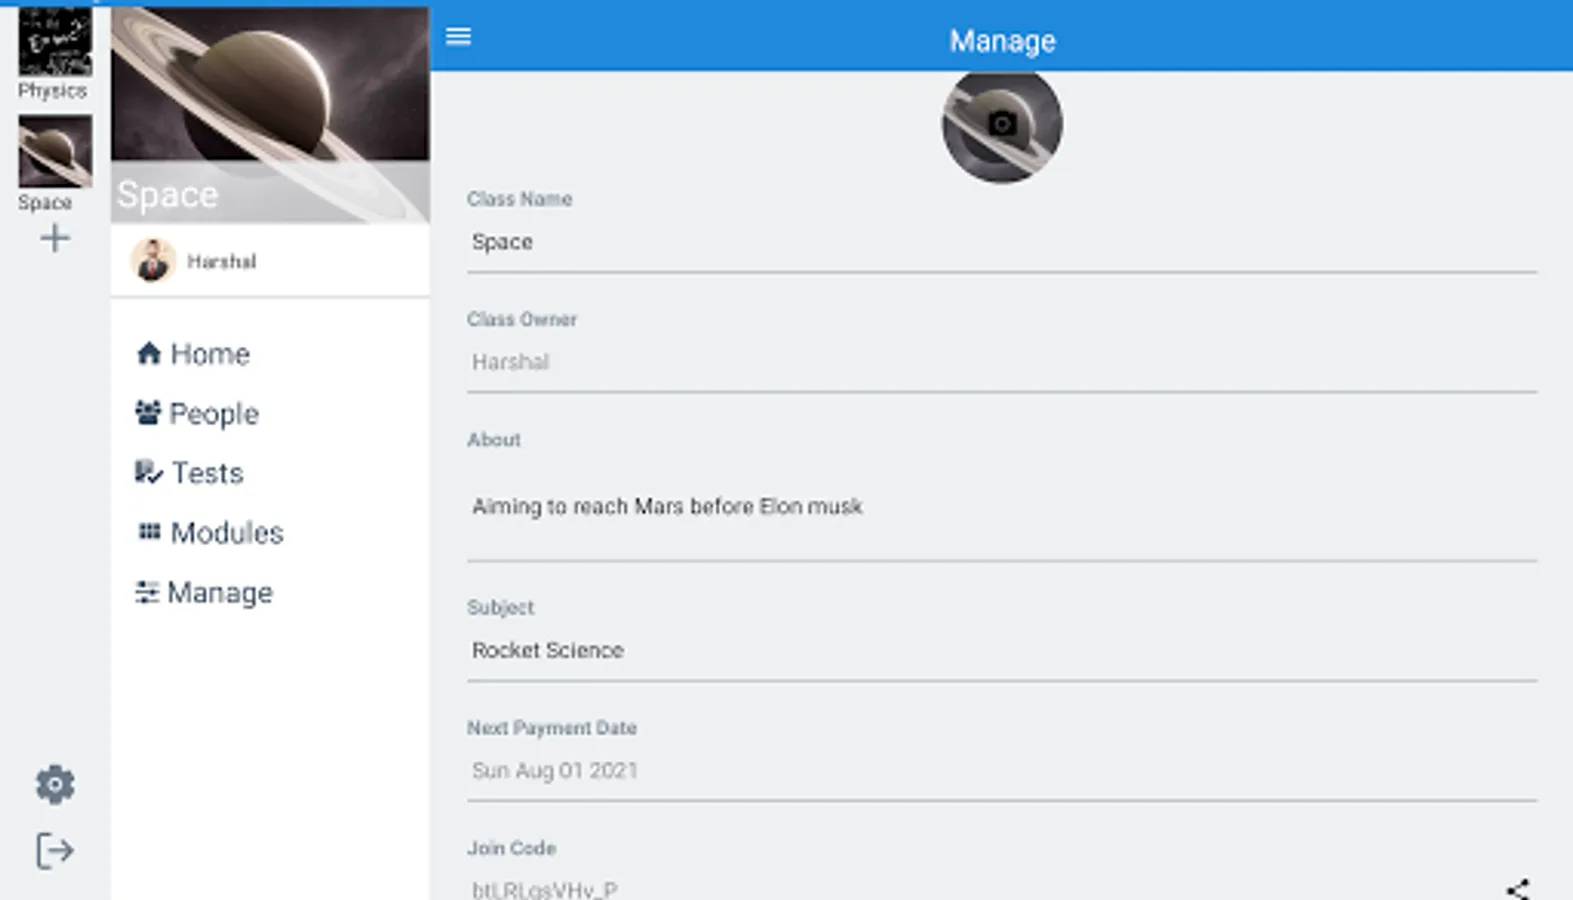This screenshot has width=1573, height=900.
Task: Click the logout icon
Action: coord(55,851)
